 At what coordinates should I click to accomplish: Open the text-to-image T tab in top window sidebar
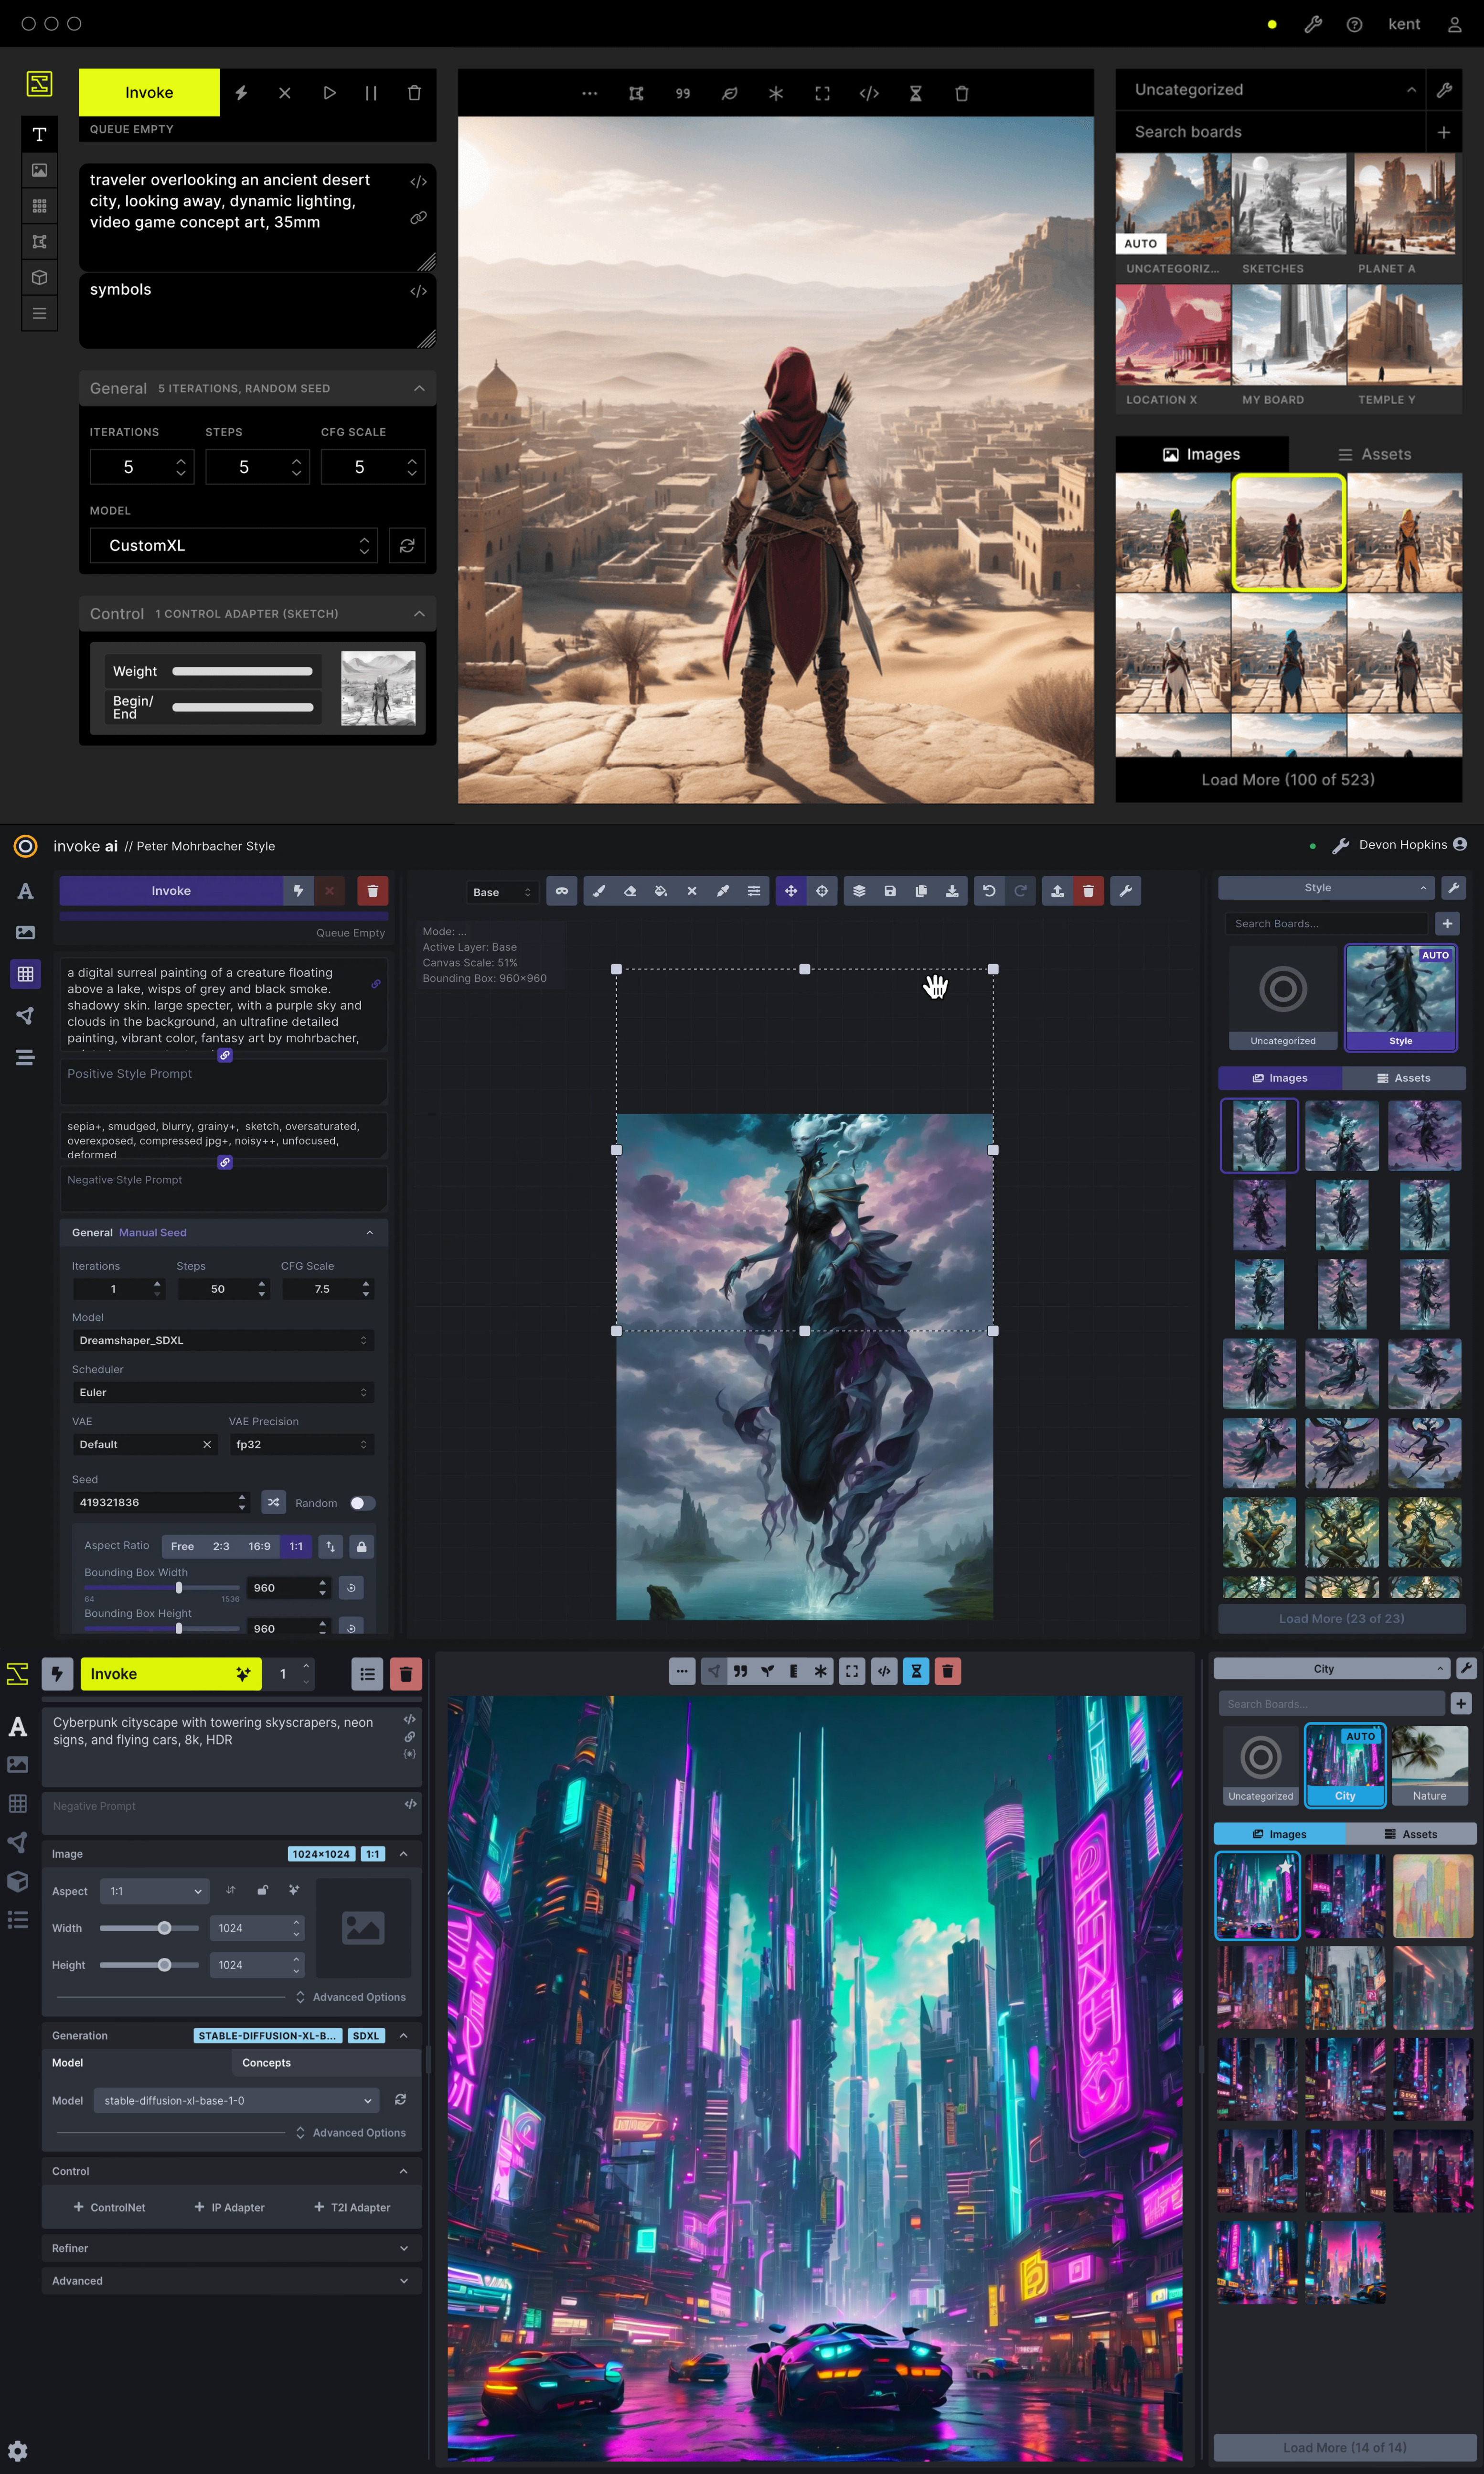coord(39,134)
